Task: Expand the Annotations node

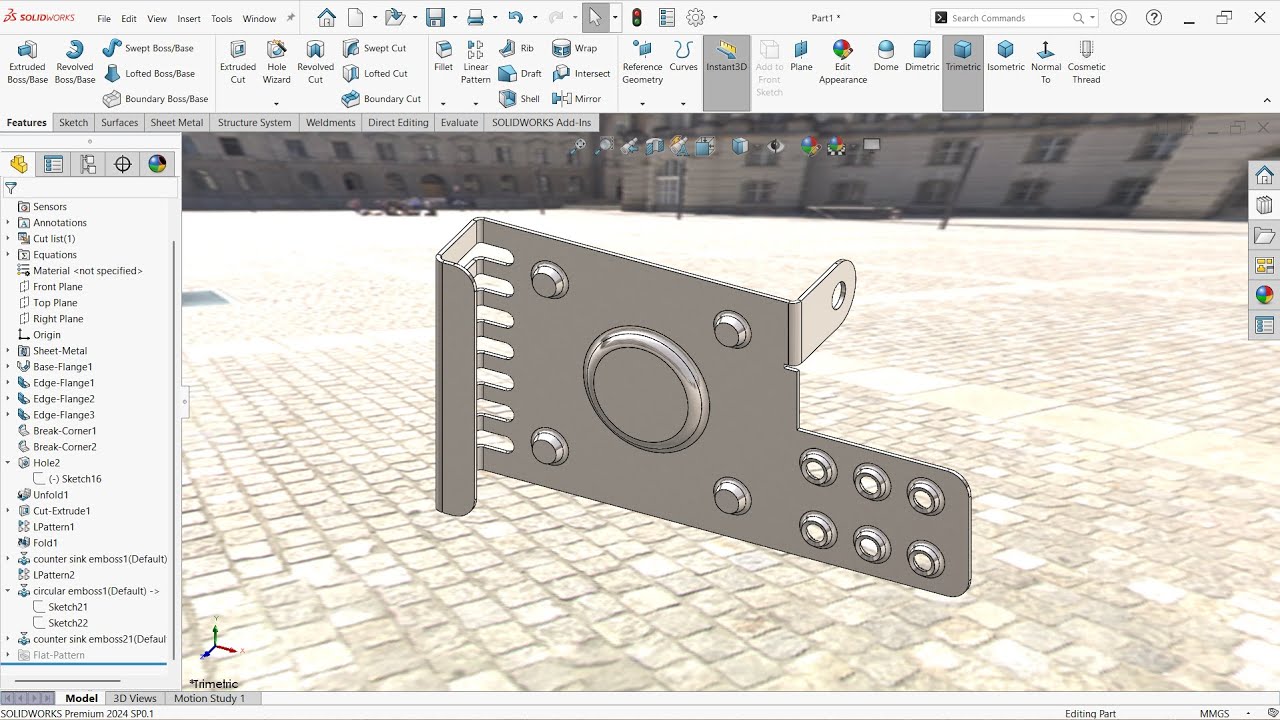Action: pos(9,223)
